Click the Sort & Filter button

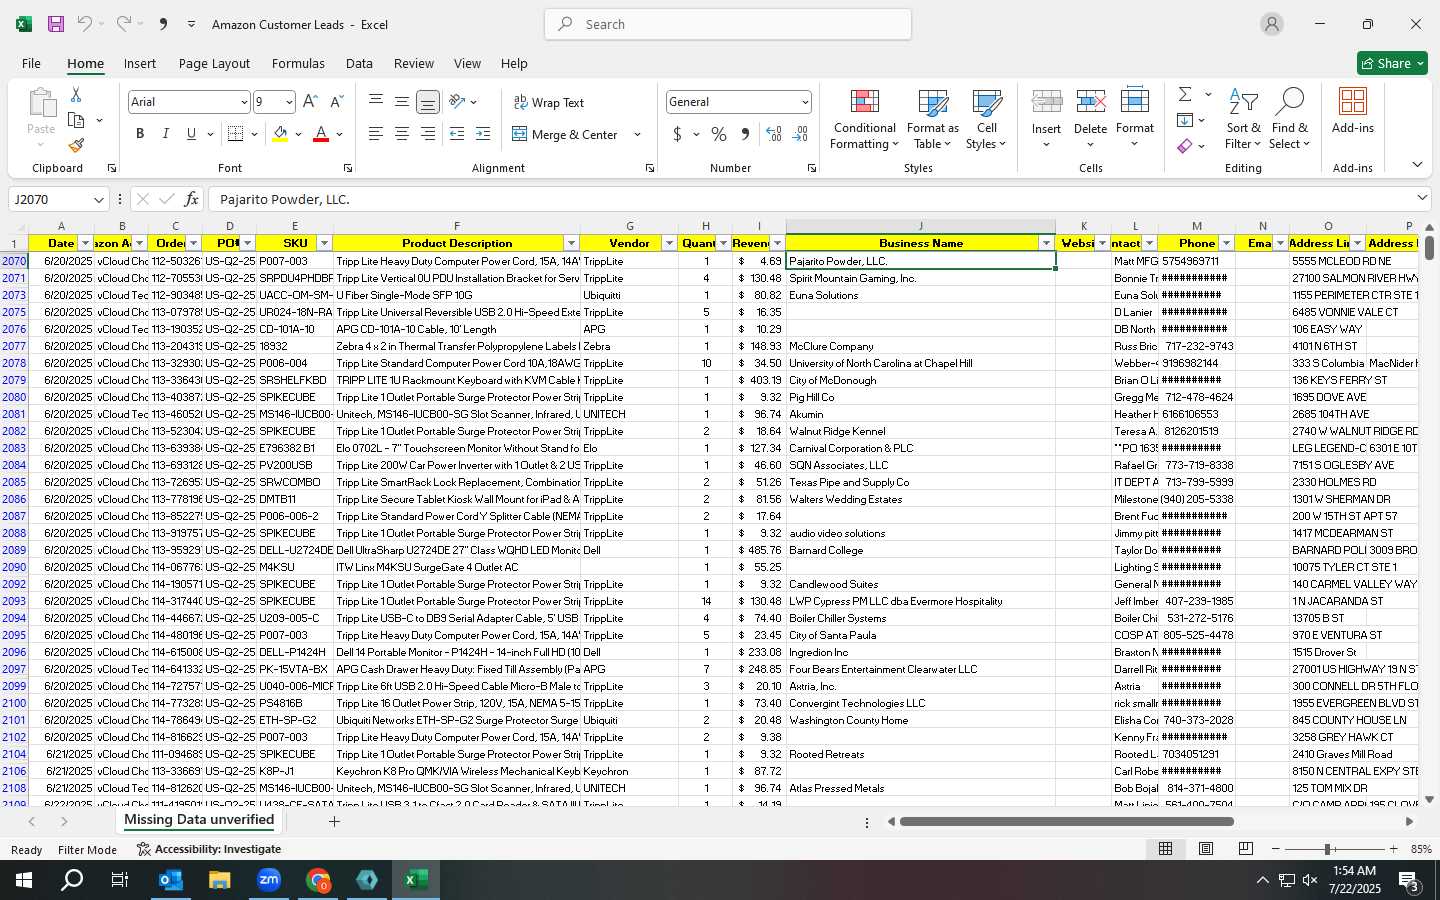point(1243,118)
